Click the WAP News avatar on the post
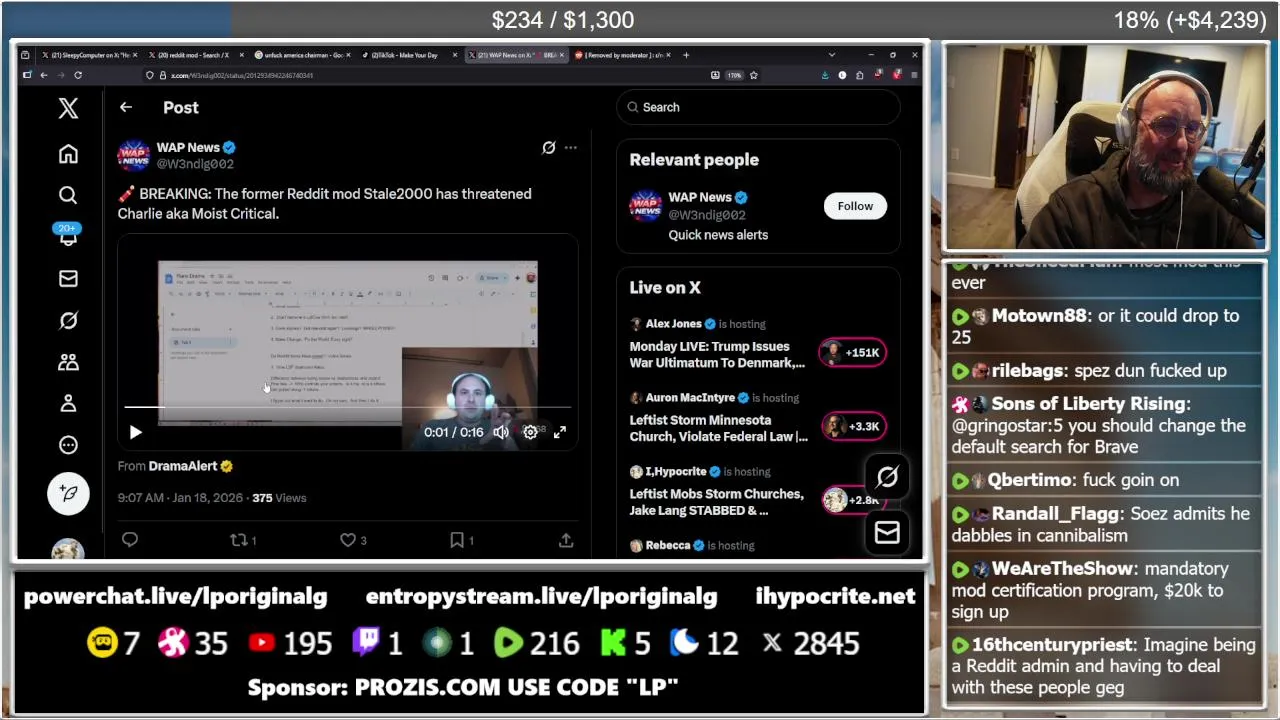The height and width of the screenshot is (720, 1280). [134, 155]
